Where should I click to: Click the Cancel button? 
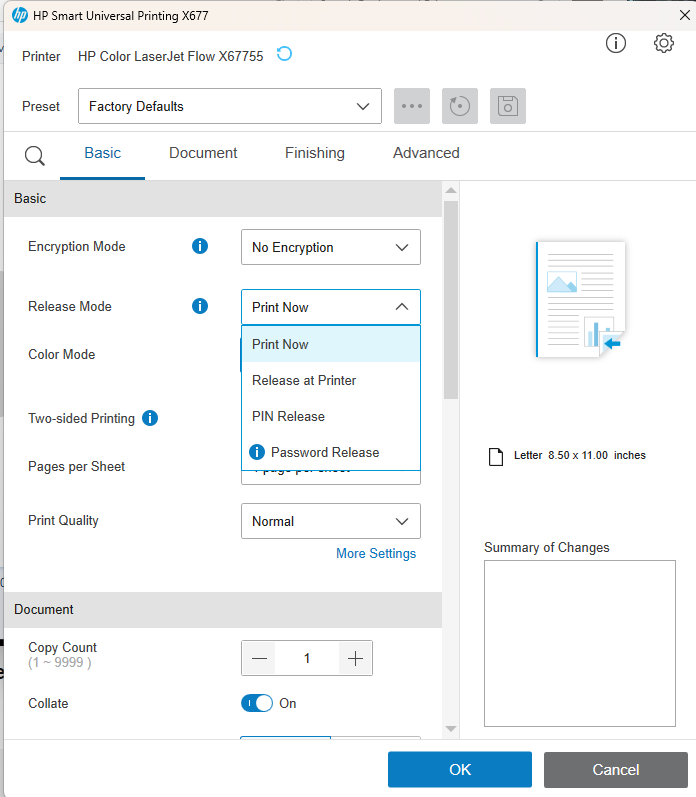pyautogui.click(x=616, y=770)
